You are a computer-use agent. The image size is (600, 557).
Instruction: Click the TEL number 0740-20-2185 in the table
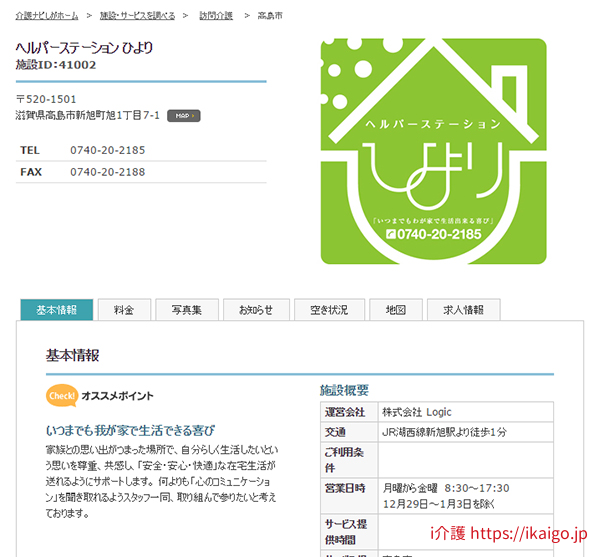click(107, 150)
